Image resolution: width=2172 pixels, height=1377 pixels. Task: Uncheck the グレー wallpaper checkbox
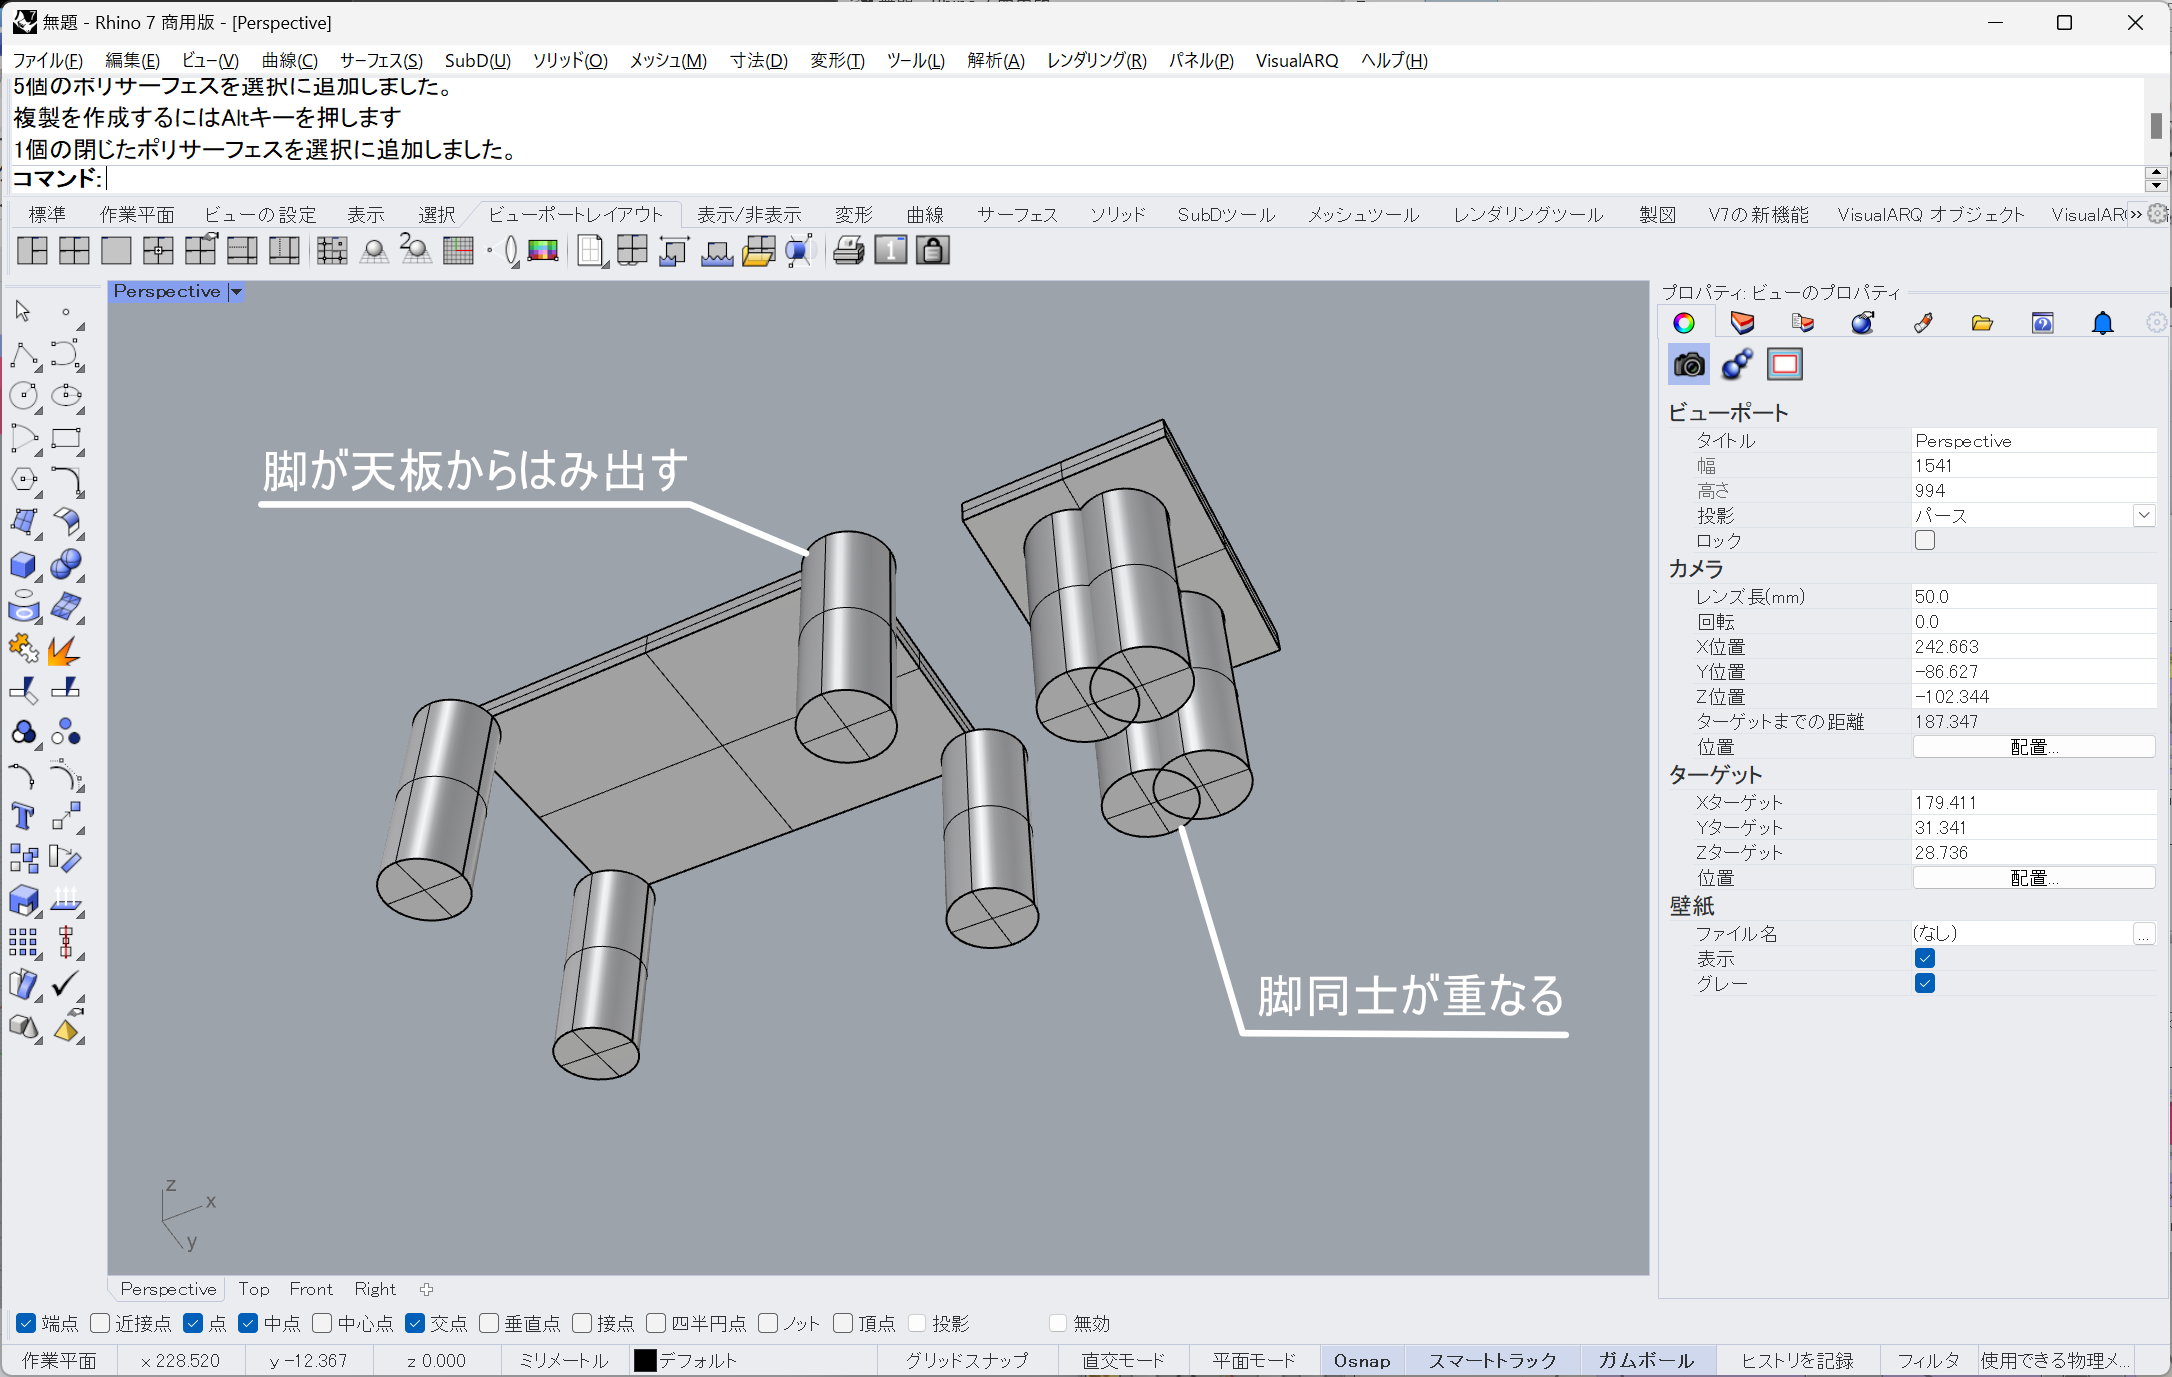click(1924, 983)
